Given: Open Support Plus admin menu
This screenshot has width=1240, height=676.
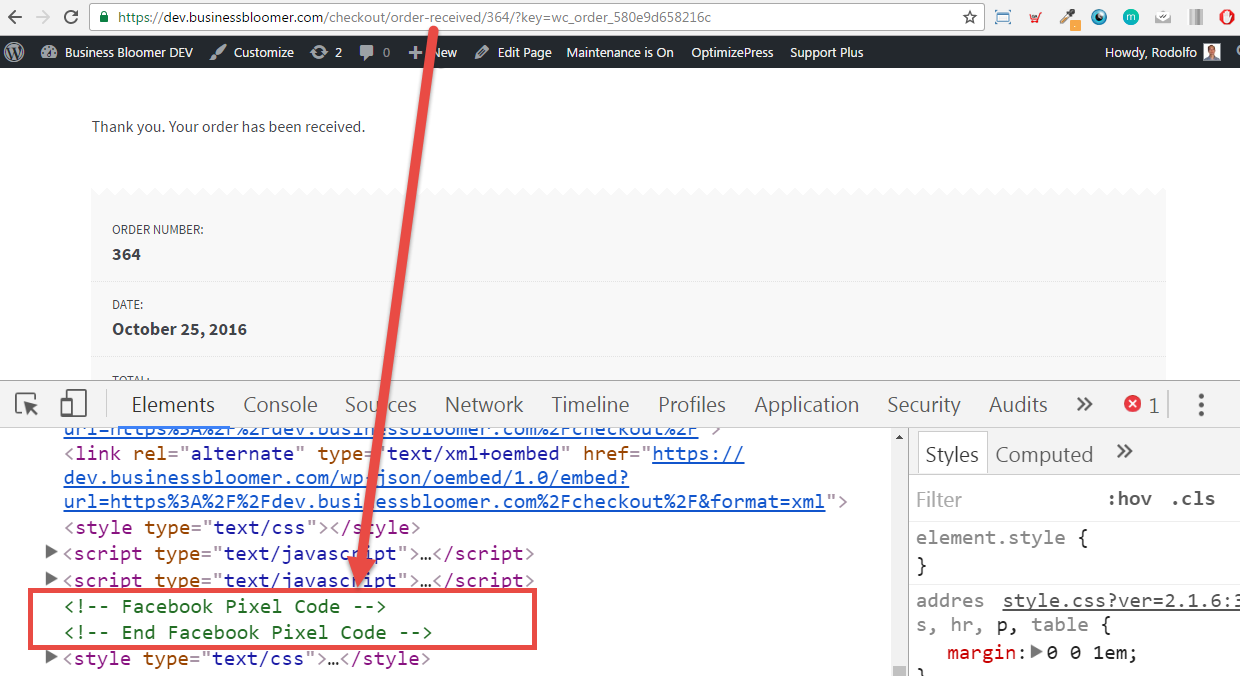Looking at the screenshot, I should pyautogui.click(x=826, y=52).
